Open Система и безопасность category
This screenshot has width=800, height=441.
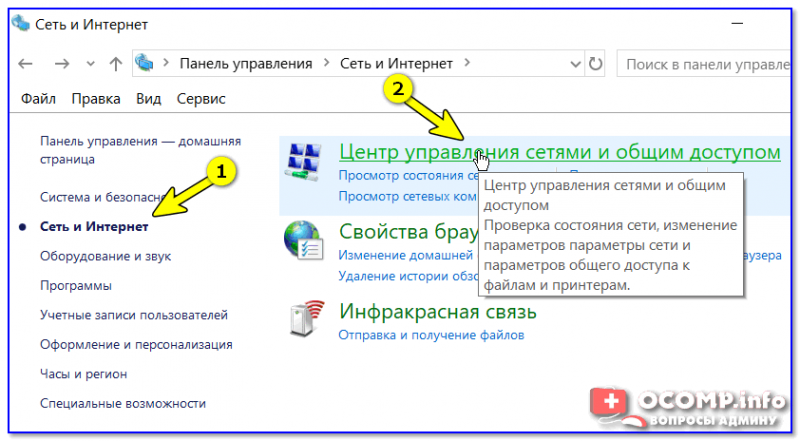[x=102, y=197]
